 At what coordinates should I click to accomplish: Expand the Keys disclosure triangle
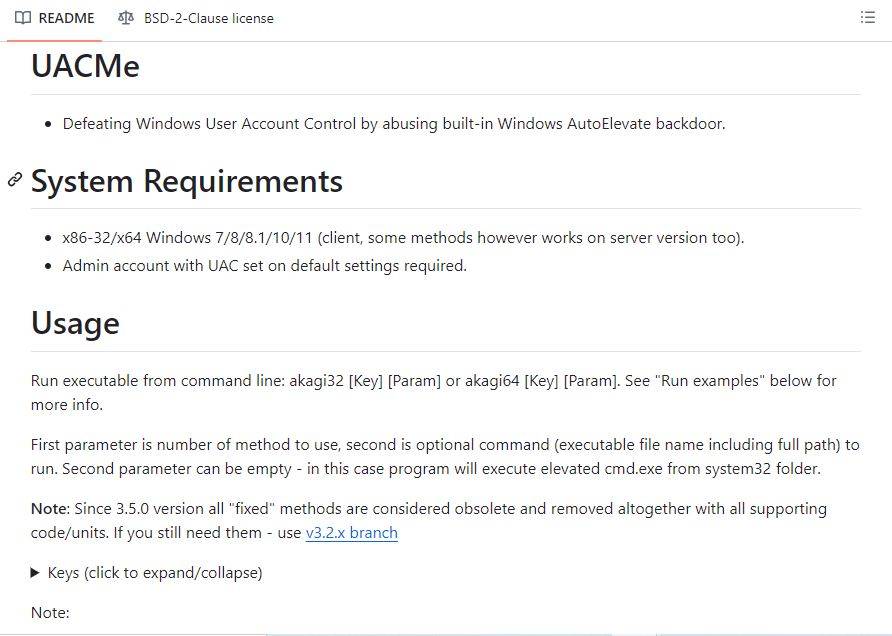[x=36, y=573]
